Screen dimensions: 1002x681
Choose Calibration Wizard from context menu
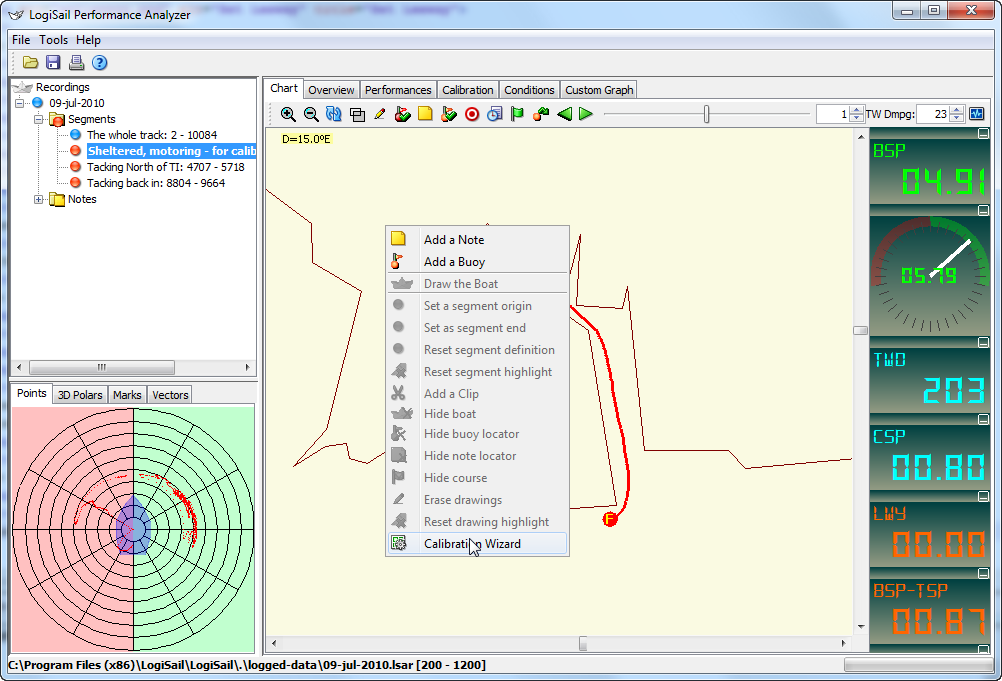tap(472, 544)
